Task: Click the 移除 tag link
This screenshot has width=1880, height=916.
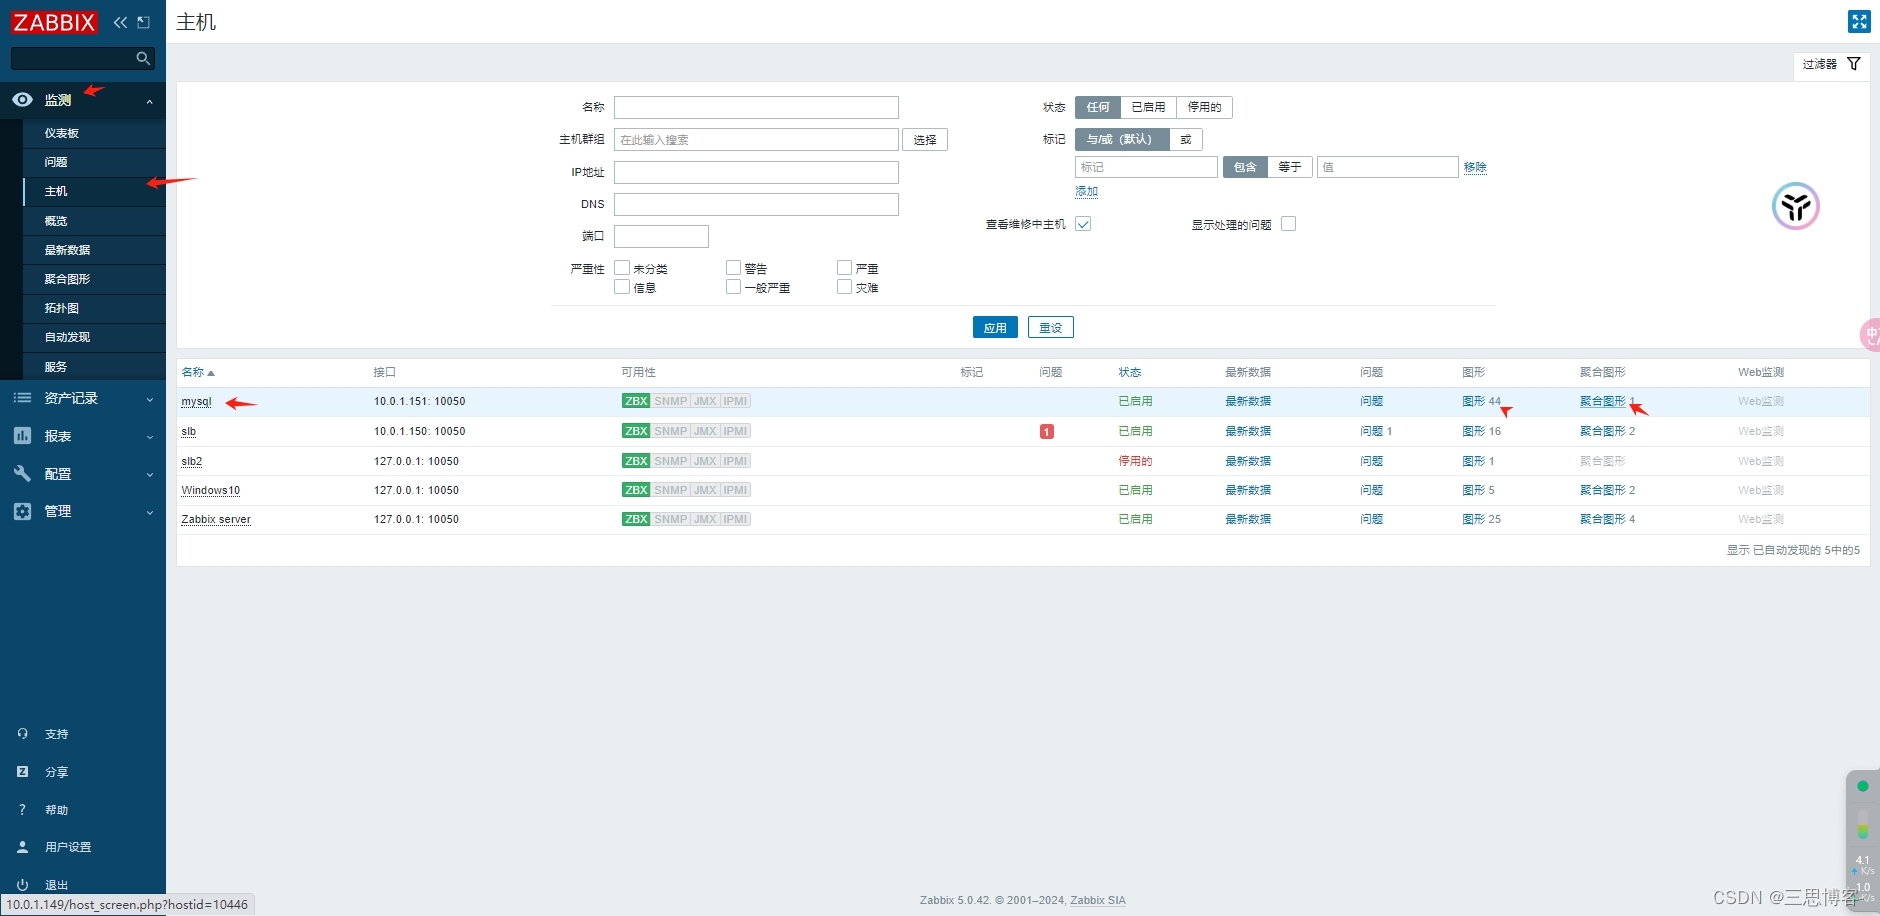Action: point(1475,167)
